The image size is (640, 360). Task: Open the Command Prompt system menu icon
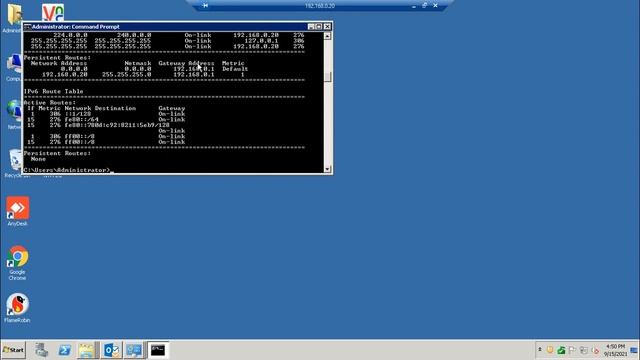[27, 27]
